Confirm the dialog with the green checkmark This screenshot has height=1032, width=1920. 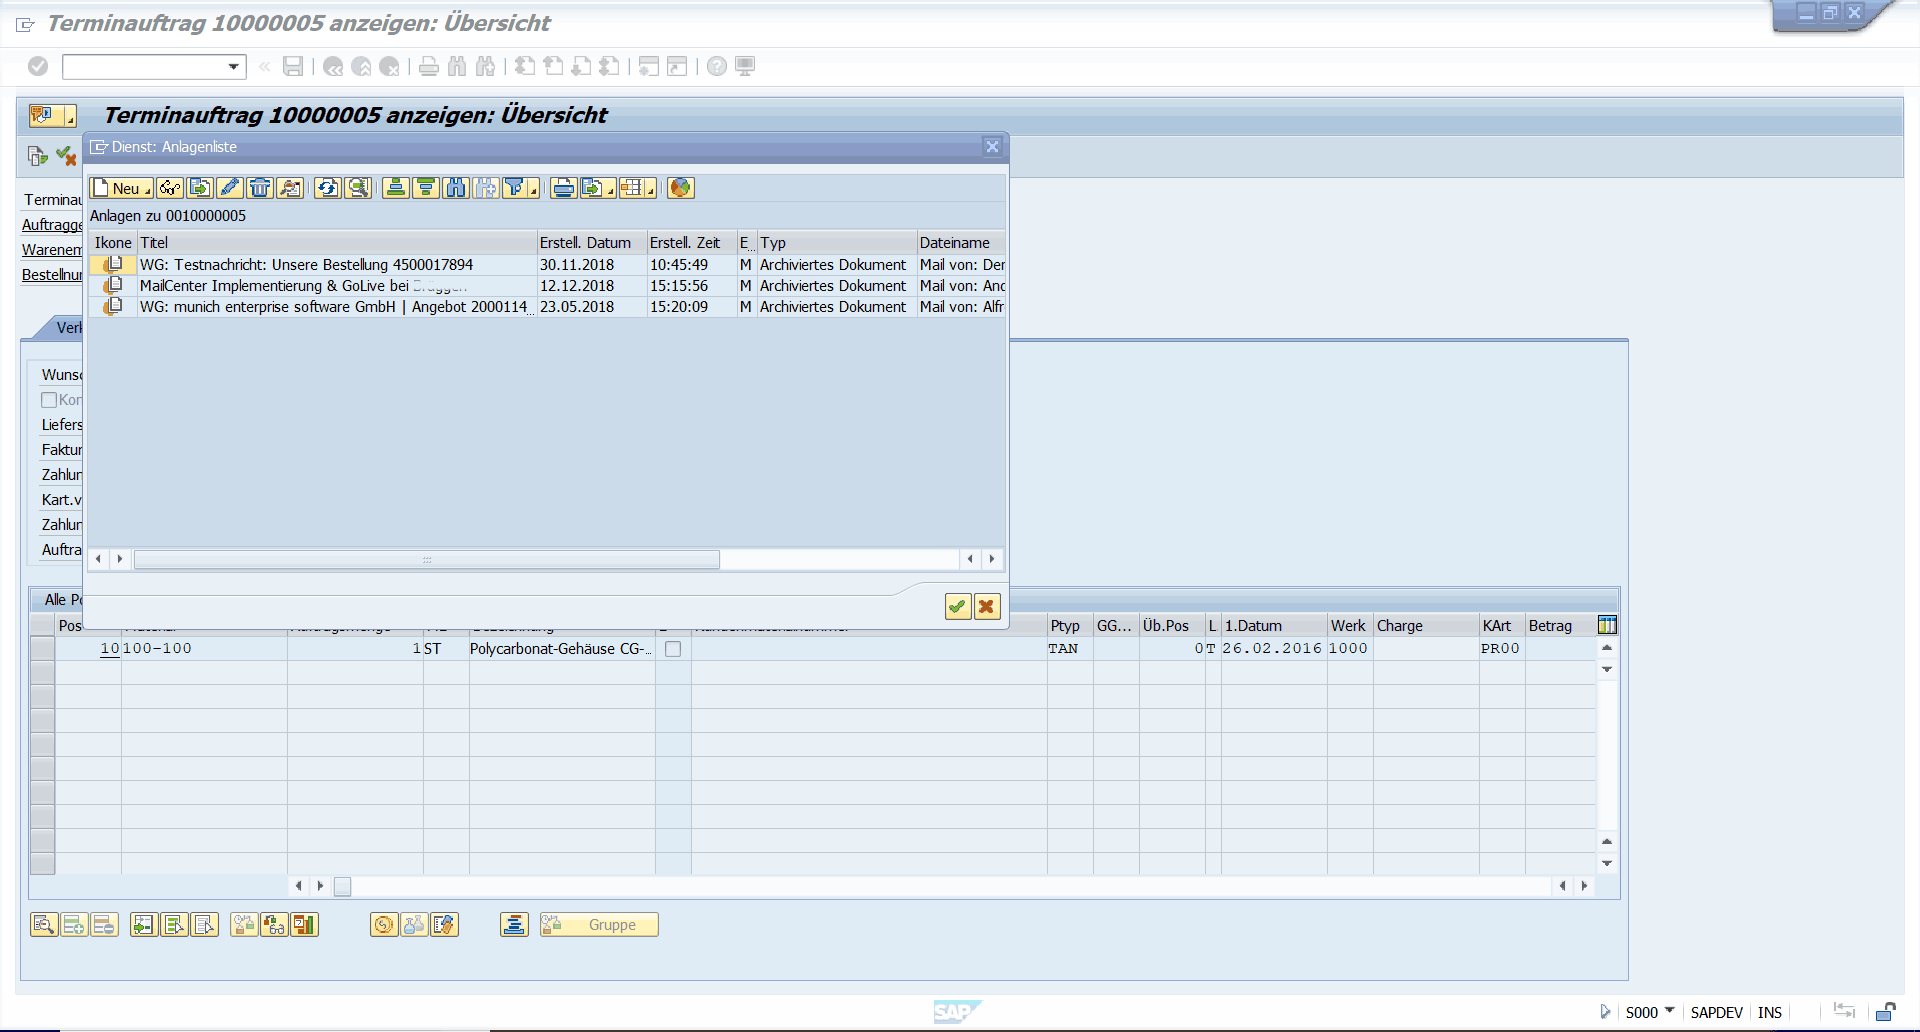coord(958,606)
